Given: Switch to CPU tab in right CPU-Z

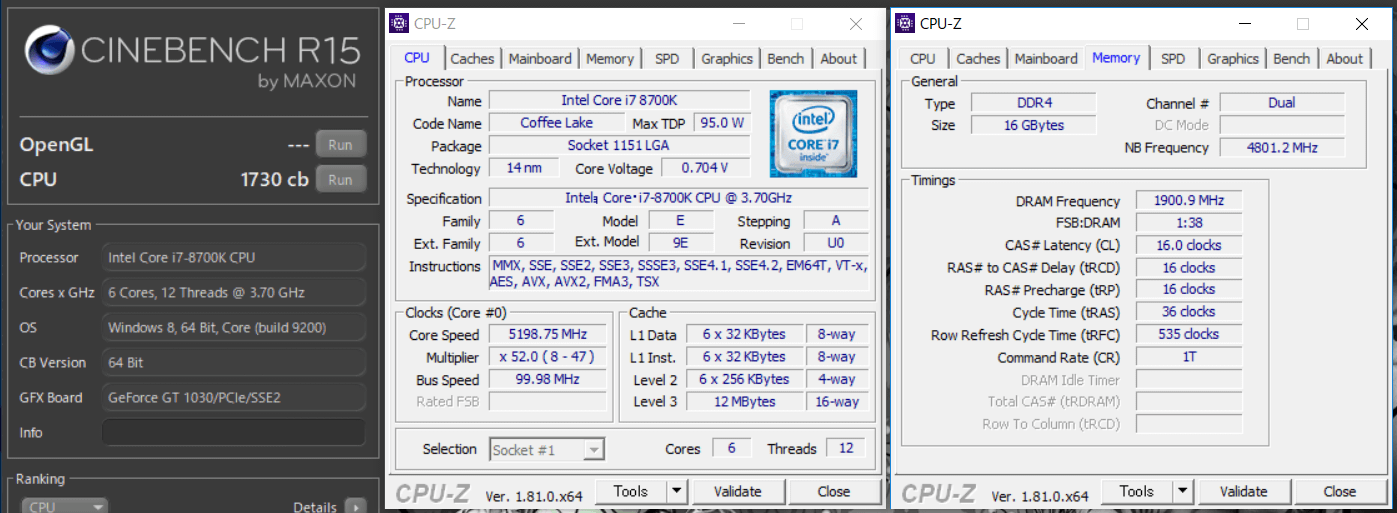Looking at the screenshot, I should coord(923,59).
